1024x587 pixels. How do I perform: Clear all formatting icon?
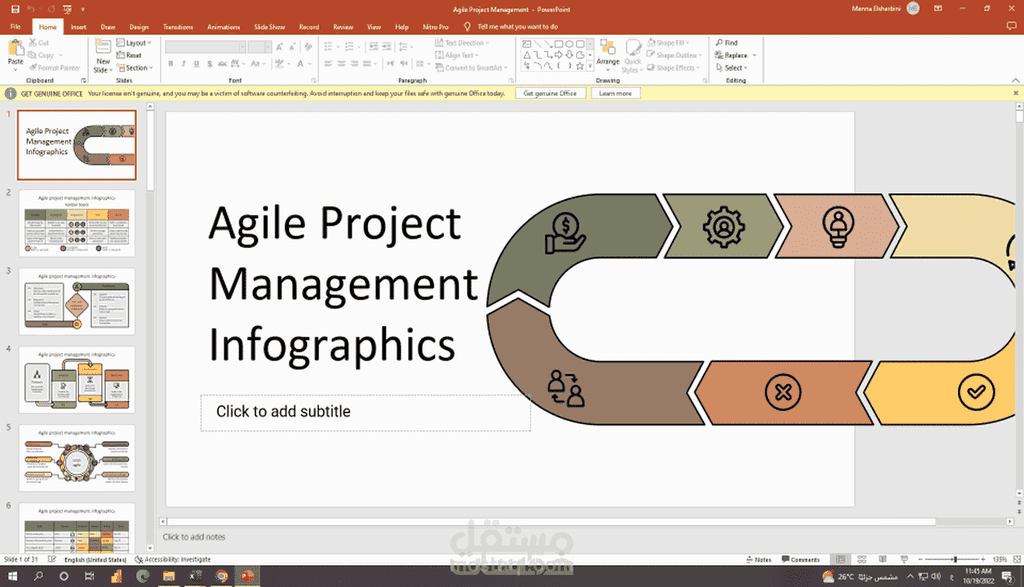pos(308,46)
